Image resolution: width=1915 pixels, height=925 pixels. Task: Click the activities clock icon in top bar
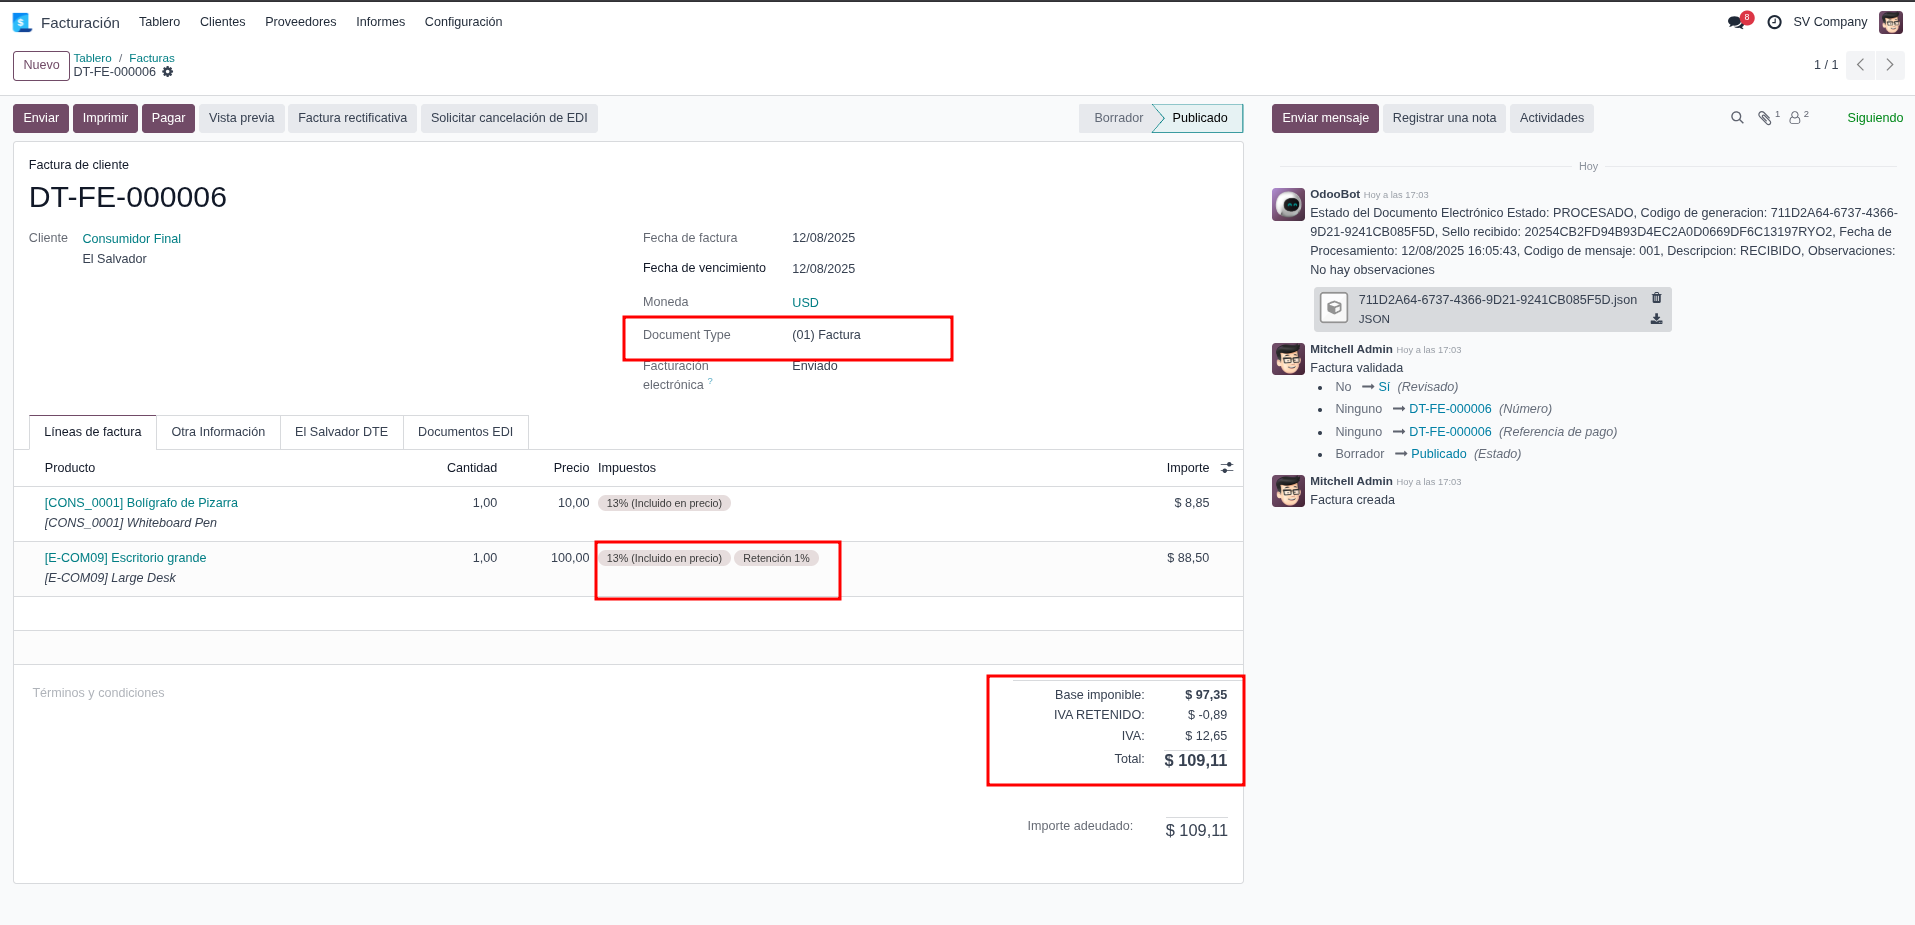(1774, 22)
